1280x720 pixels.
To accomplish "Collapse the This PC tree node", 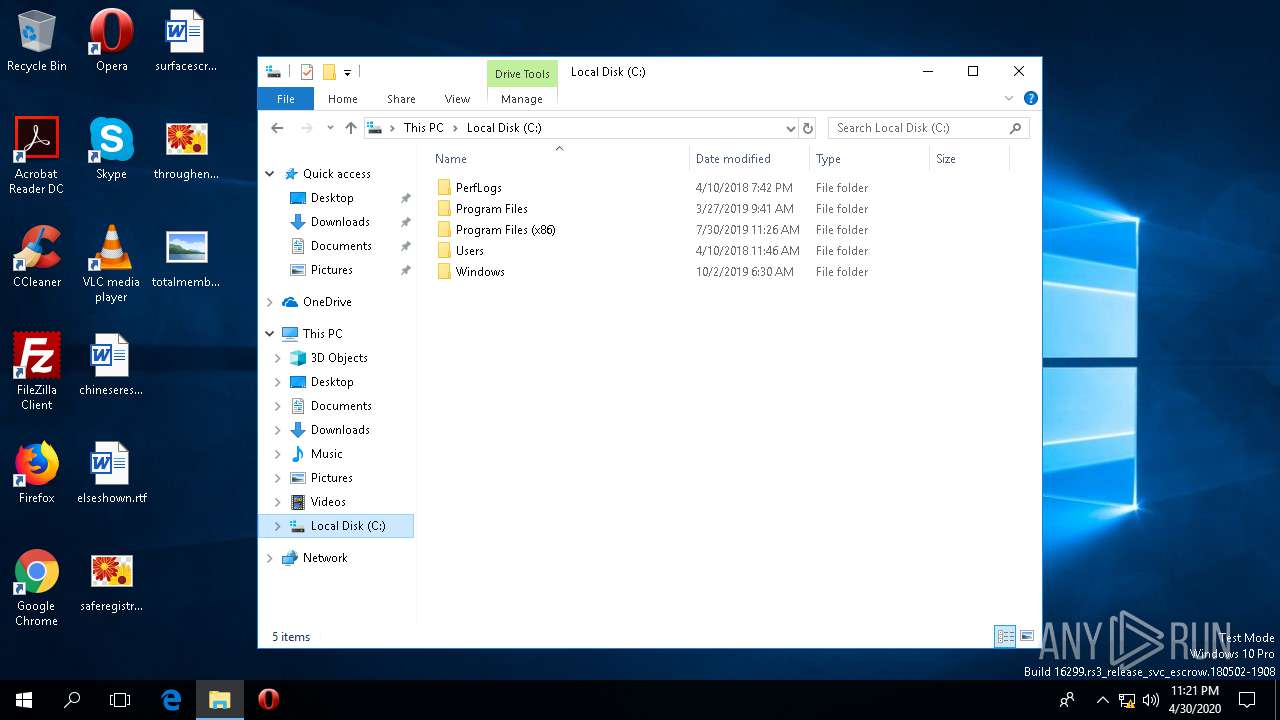I will pyautogui.click(x=270, y=334).
